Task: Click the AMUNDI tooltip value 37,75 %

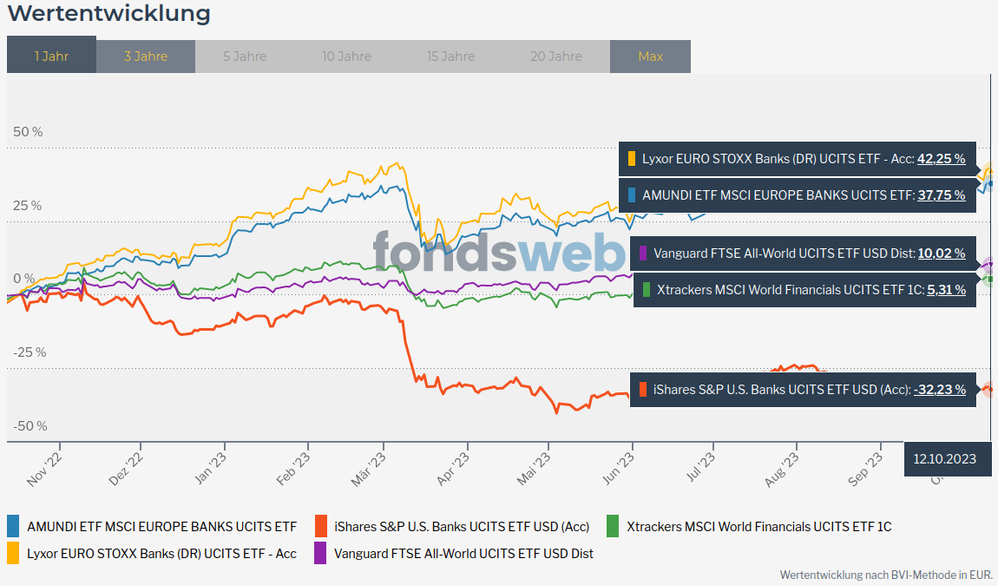Action: [x=941, y=195]
